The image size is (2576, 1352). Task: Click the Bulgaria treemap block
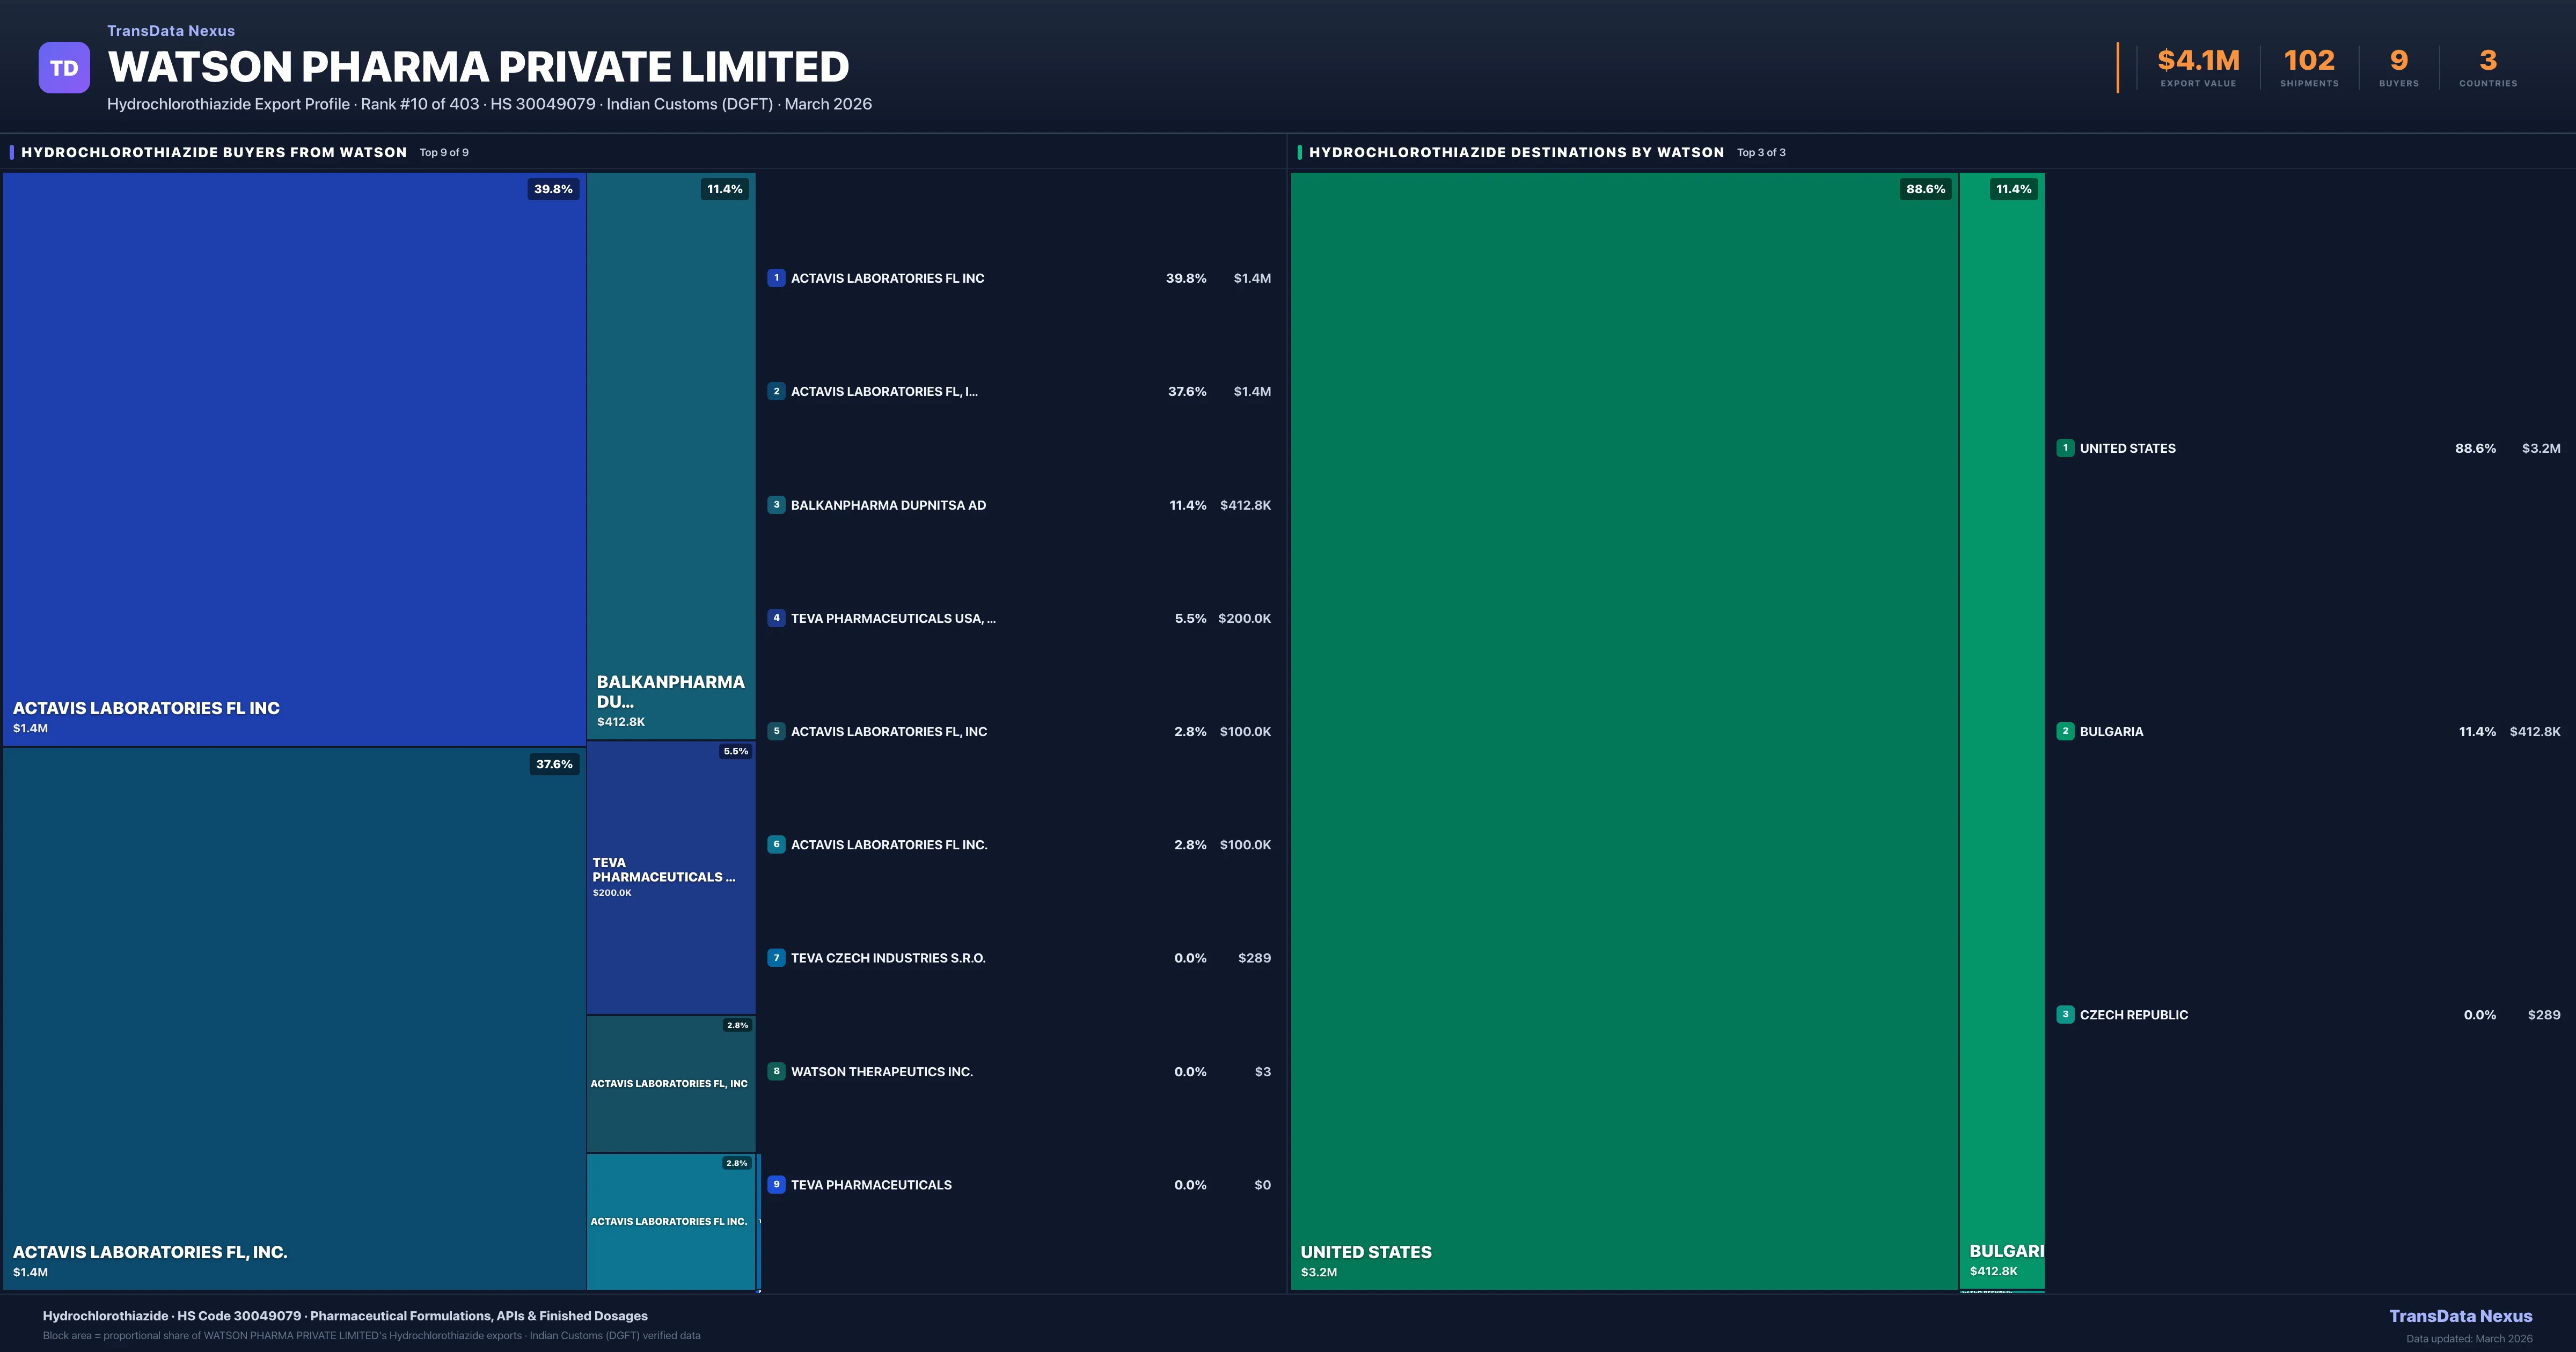(x=2001, y=730)
